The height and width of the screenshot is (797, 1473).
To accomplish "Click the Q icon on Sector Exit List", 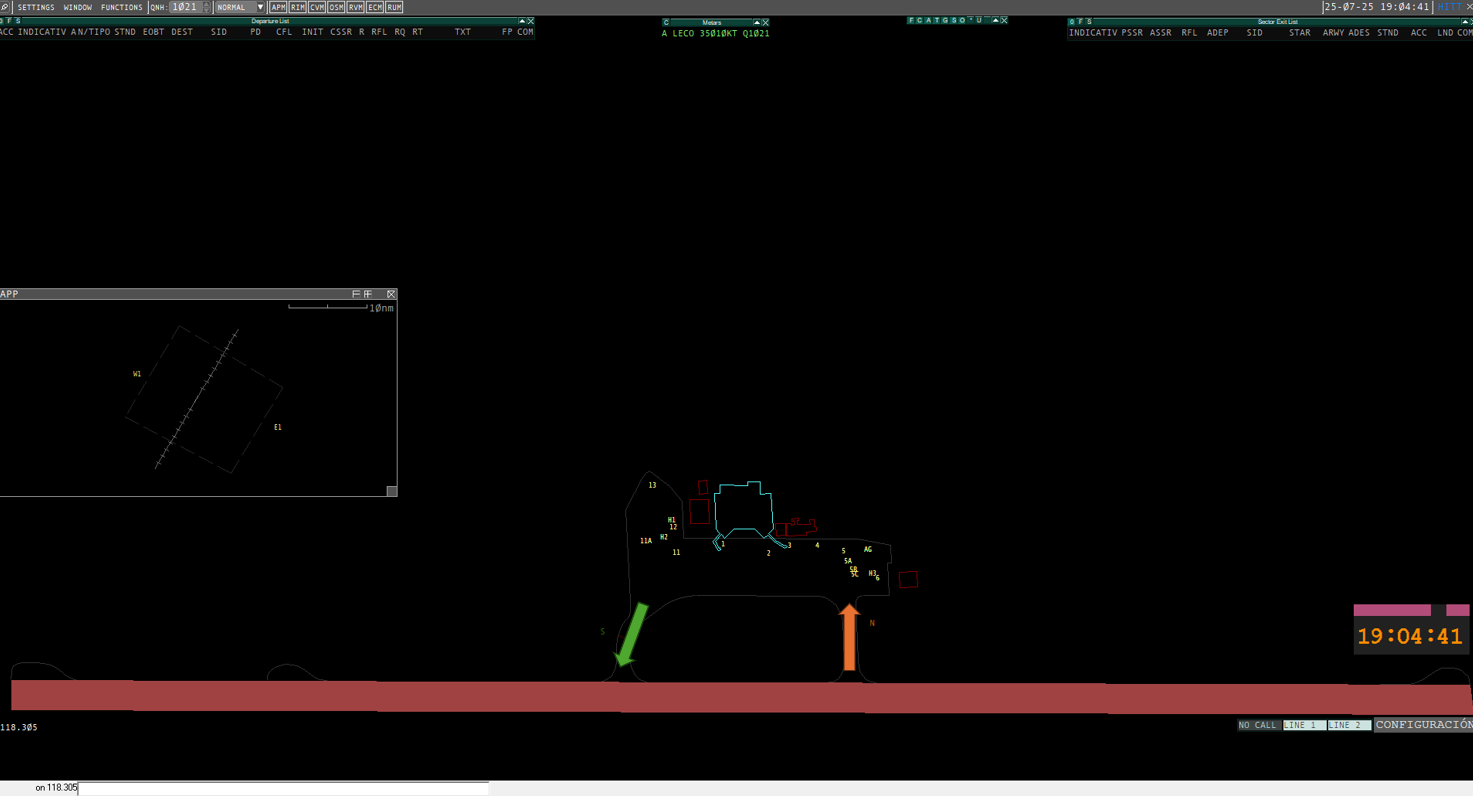I will 1072,22.
